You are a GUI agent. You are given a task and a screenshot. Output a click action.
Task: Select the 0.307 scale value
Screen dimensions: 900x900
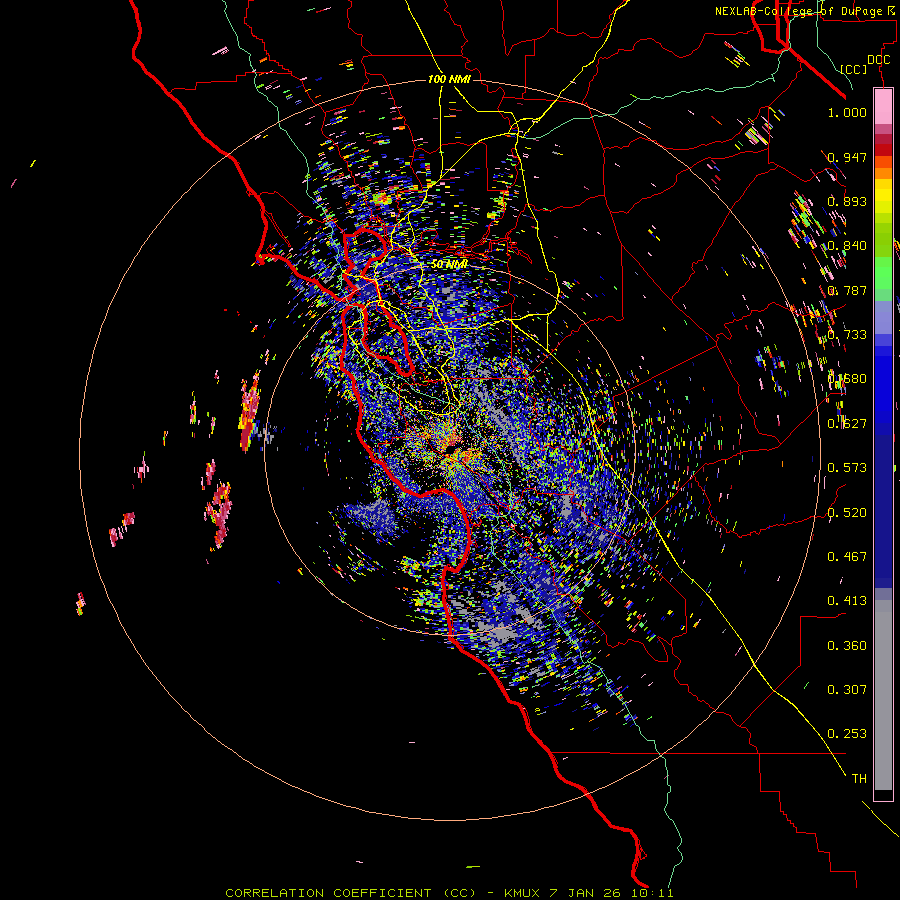click(x=847, y=689)
